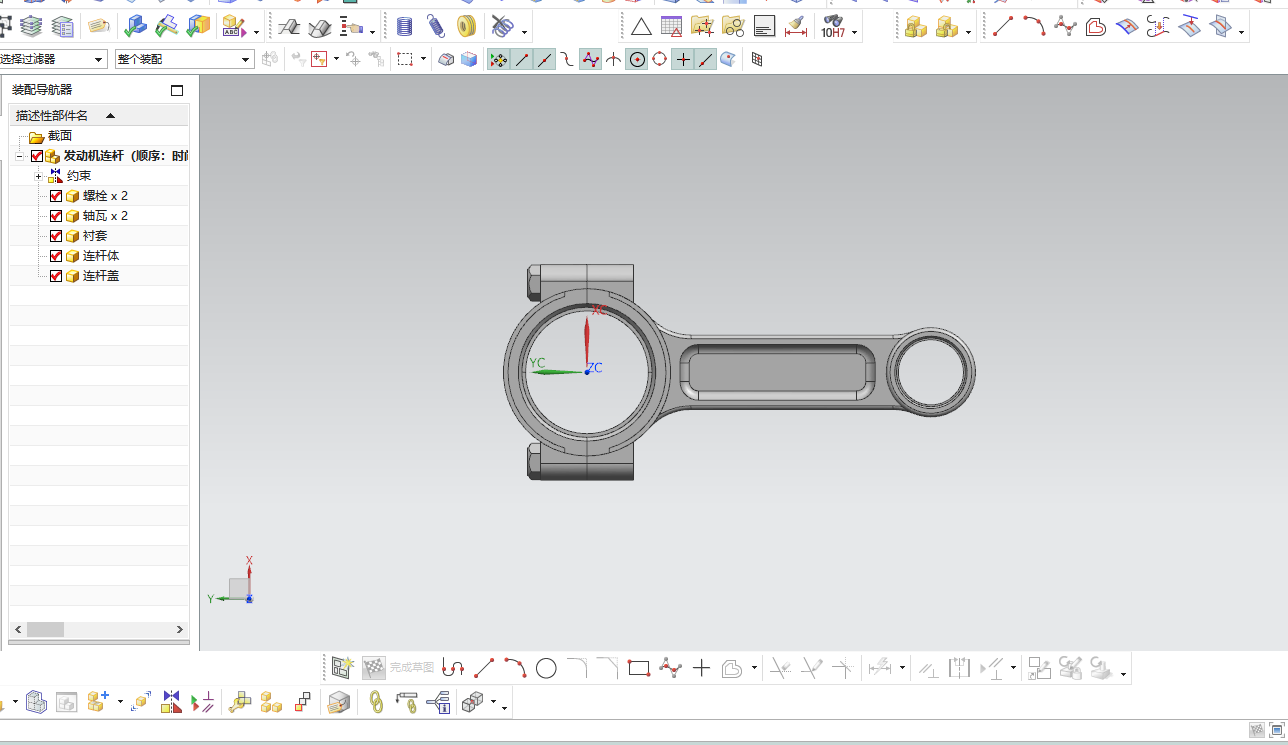Click the 约束 row label
The image size is (1288, 745).
point(79,176)
